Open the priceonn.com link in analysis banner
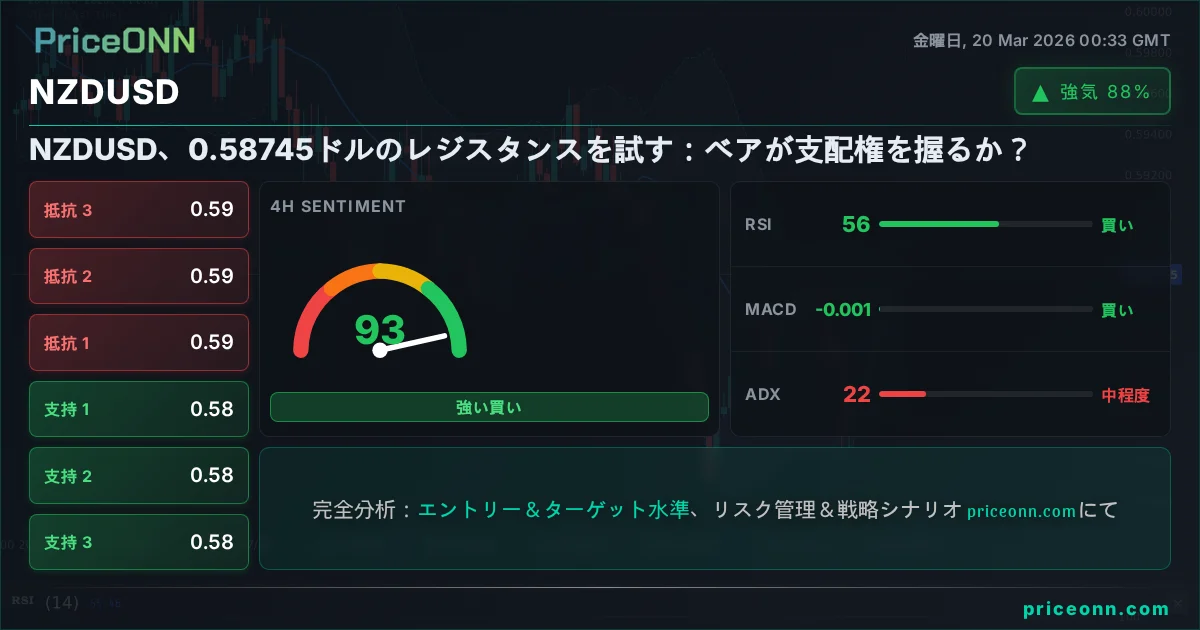Viewport: 1200px width, 630px height. click(x=1021, y=511)
